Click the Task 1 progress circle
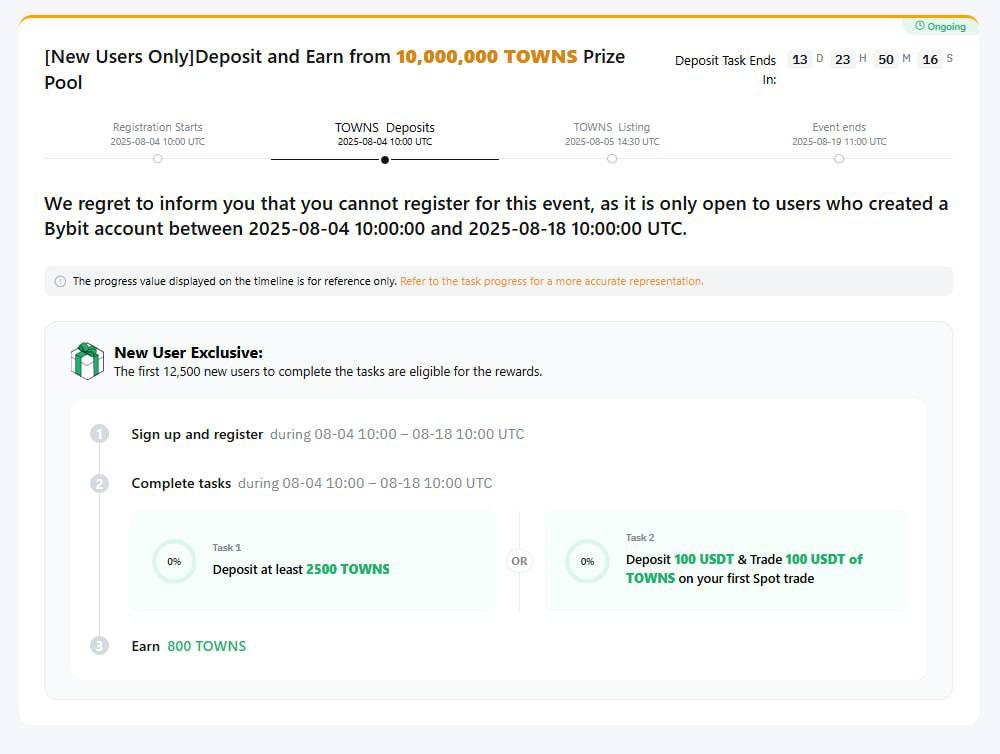The height and width of the screenshot is (754, 1000). point(174,561)
